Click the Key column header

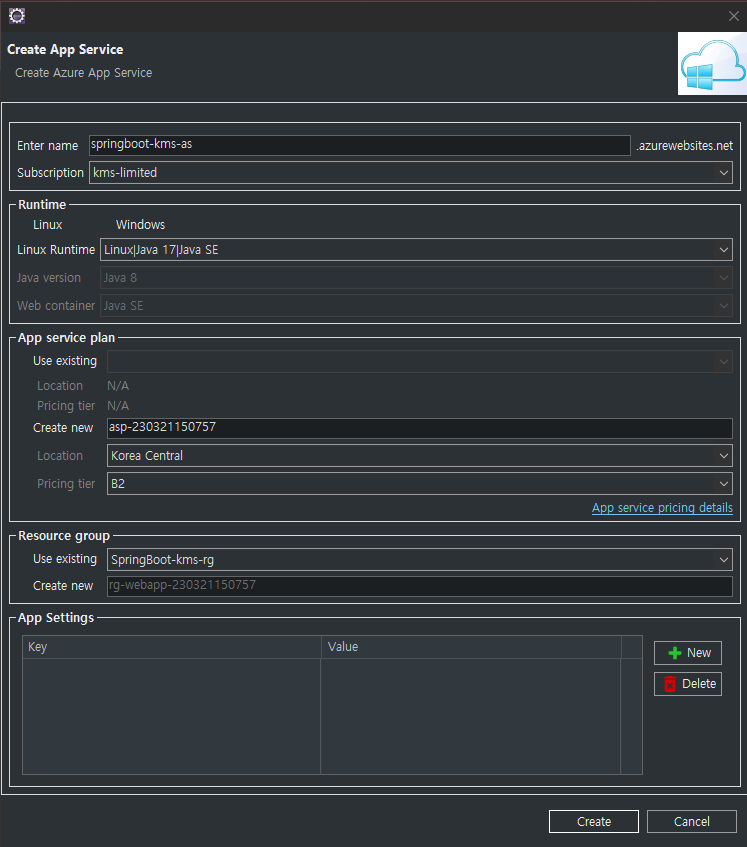(x=172, y=647)
